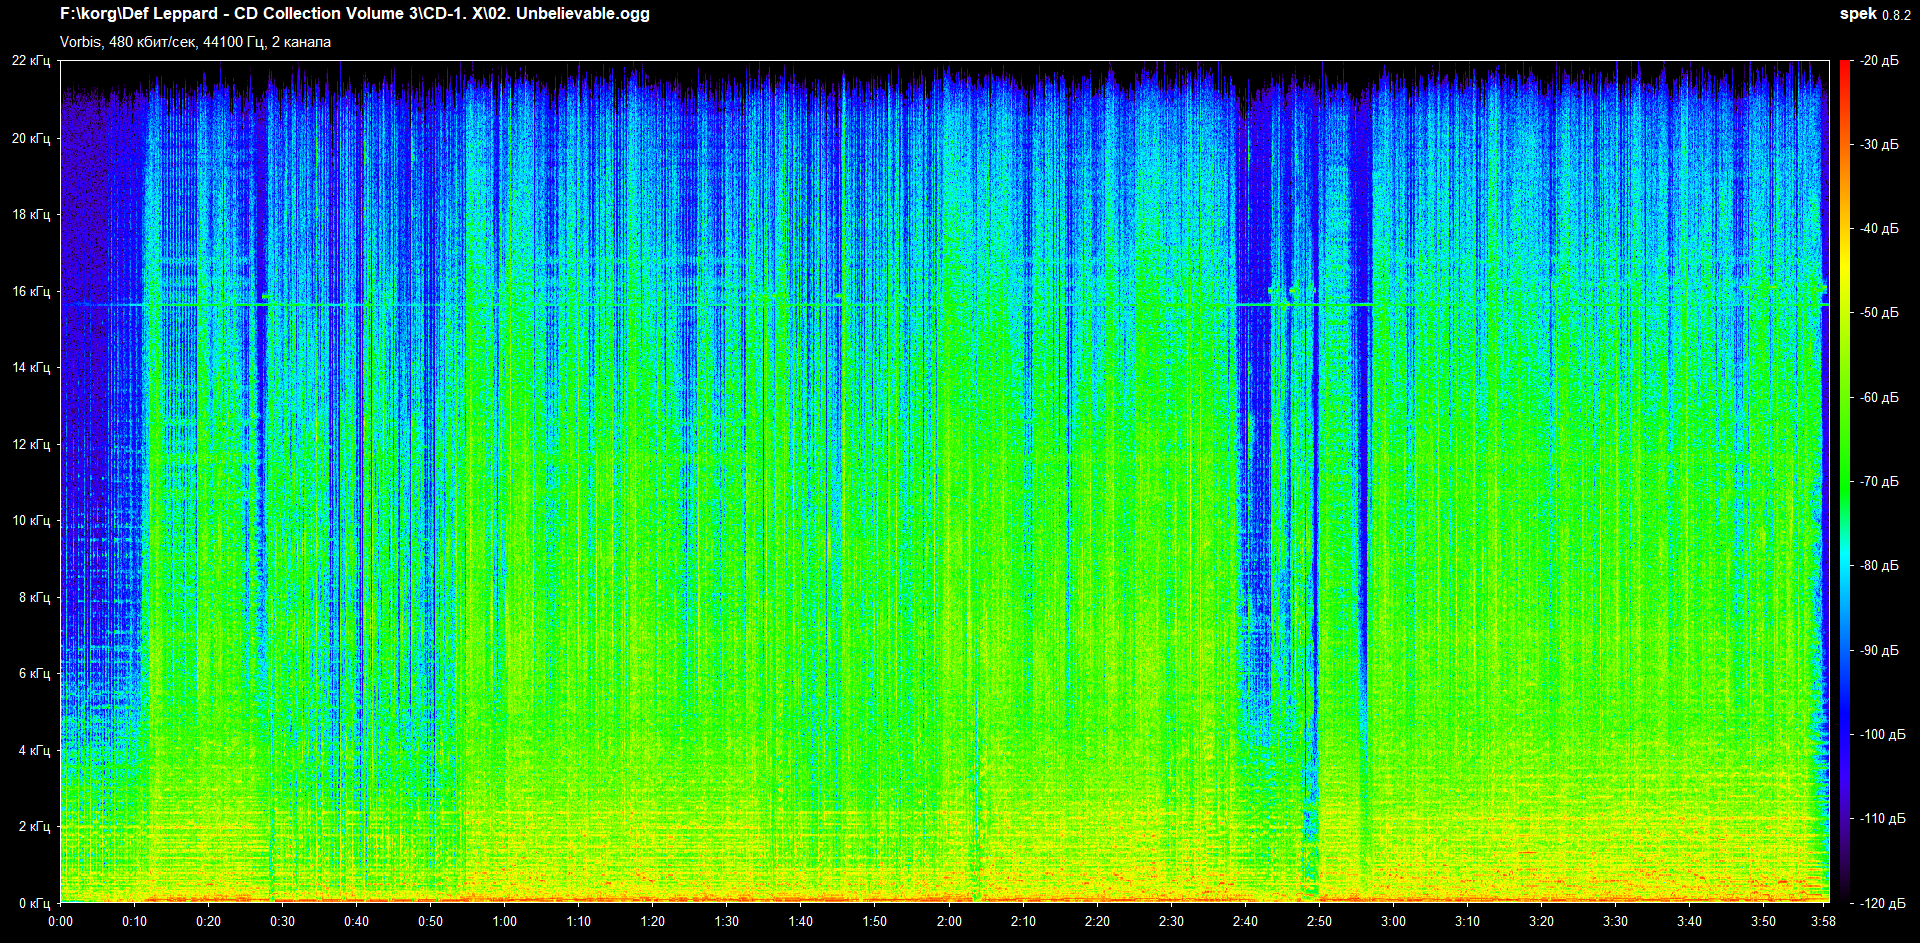Viewport: 1920px width, 943px height.
Task: Click the Vorbis 480 кбит/сек codec info line
Action: point(195,42)
